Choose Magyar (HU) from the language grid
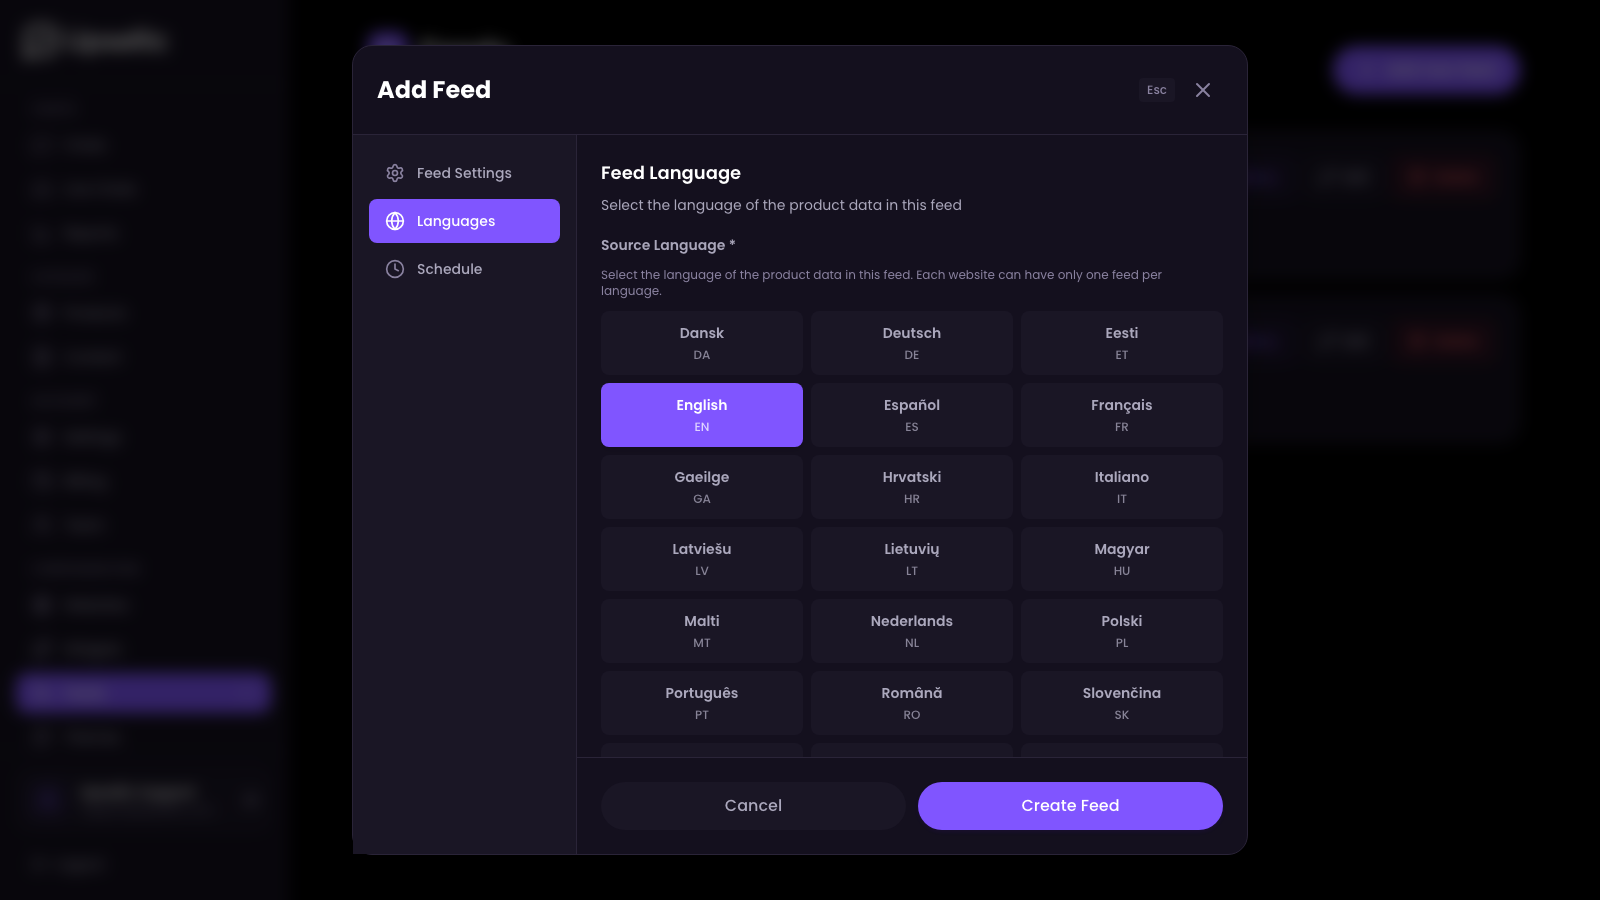 pyautogui.click(x=1121, y=558)
